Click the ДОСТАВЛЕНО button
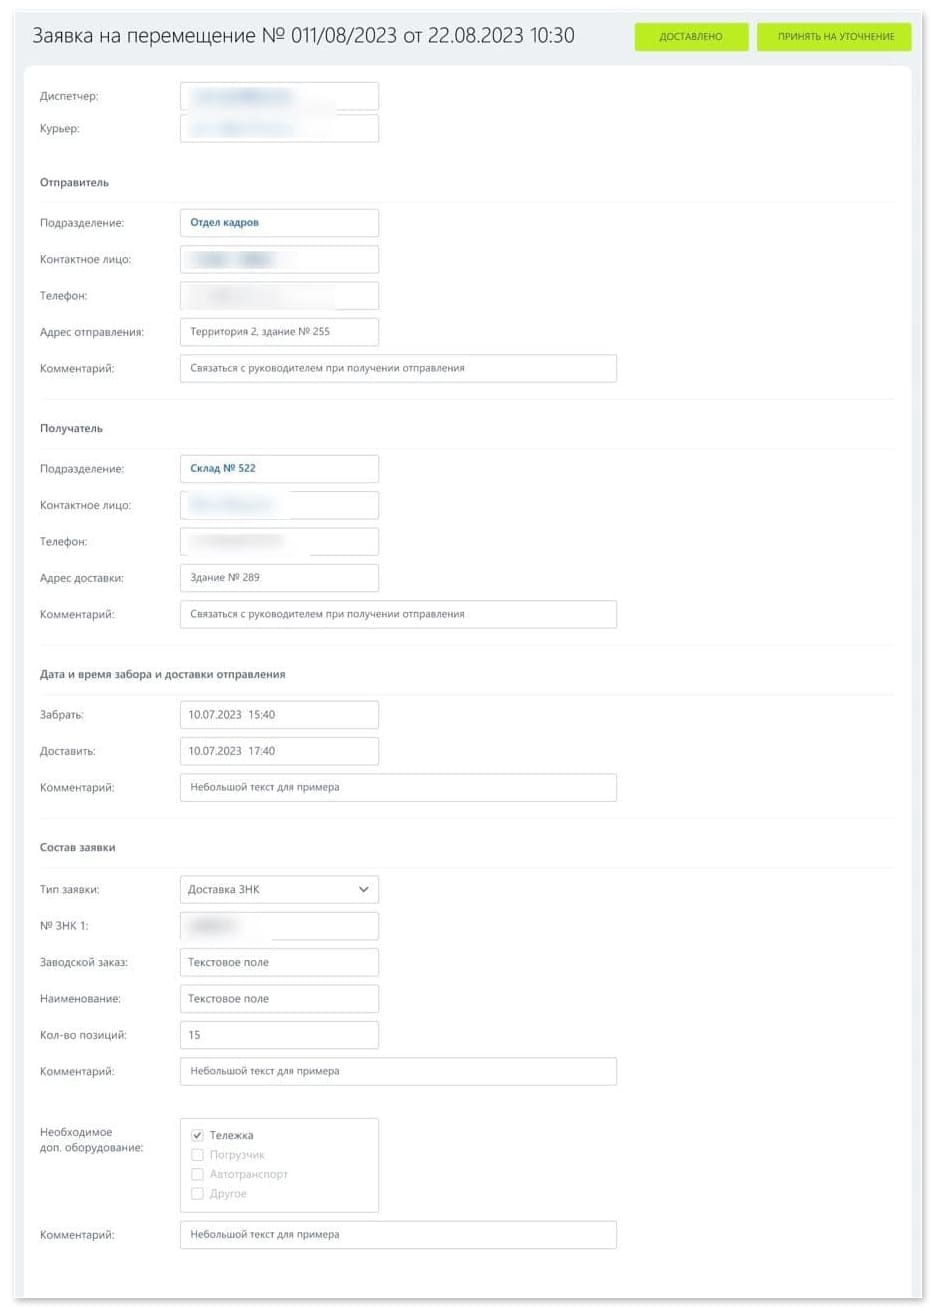Image resolution: width=934 pixels, height=1311 pixels. coord(691,37)
